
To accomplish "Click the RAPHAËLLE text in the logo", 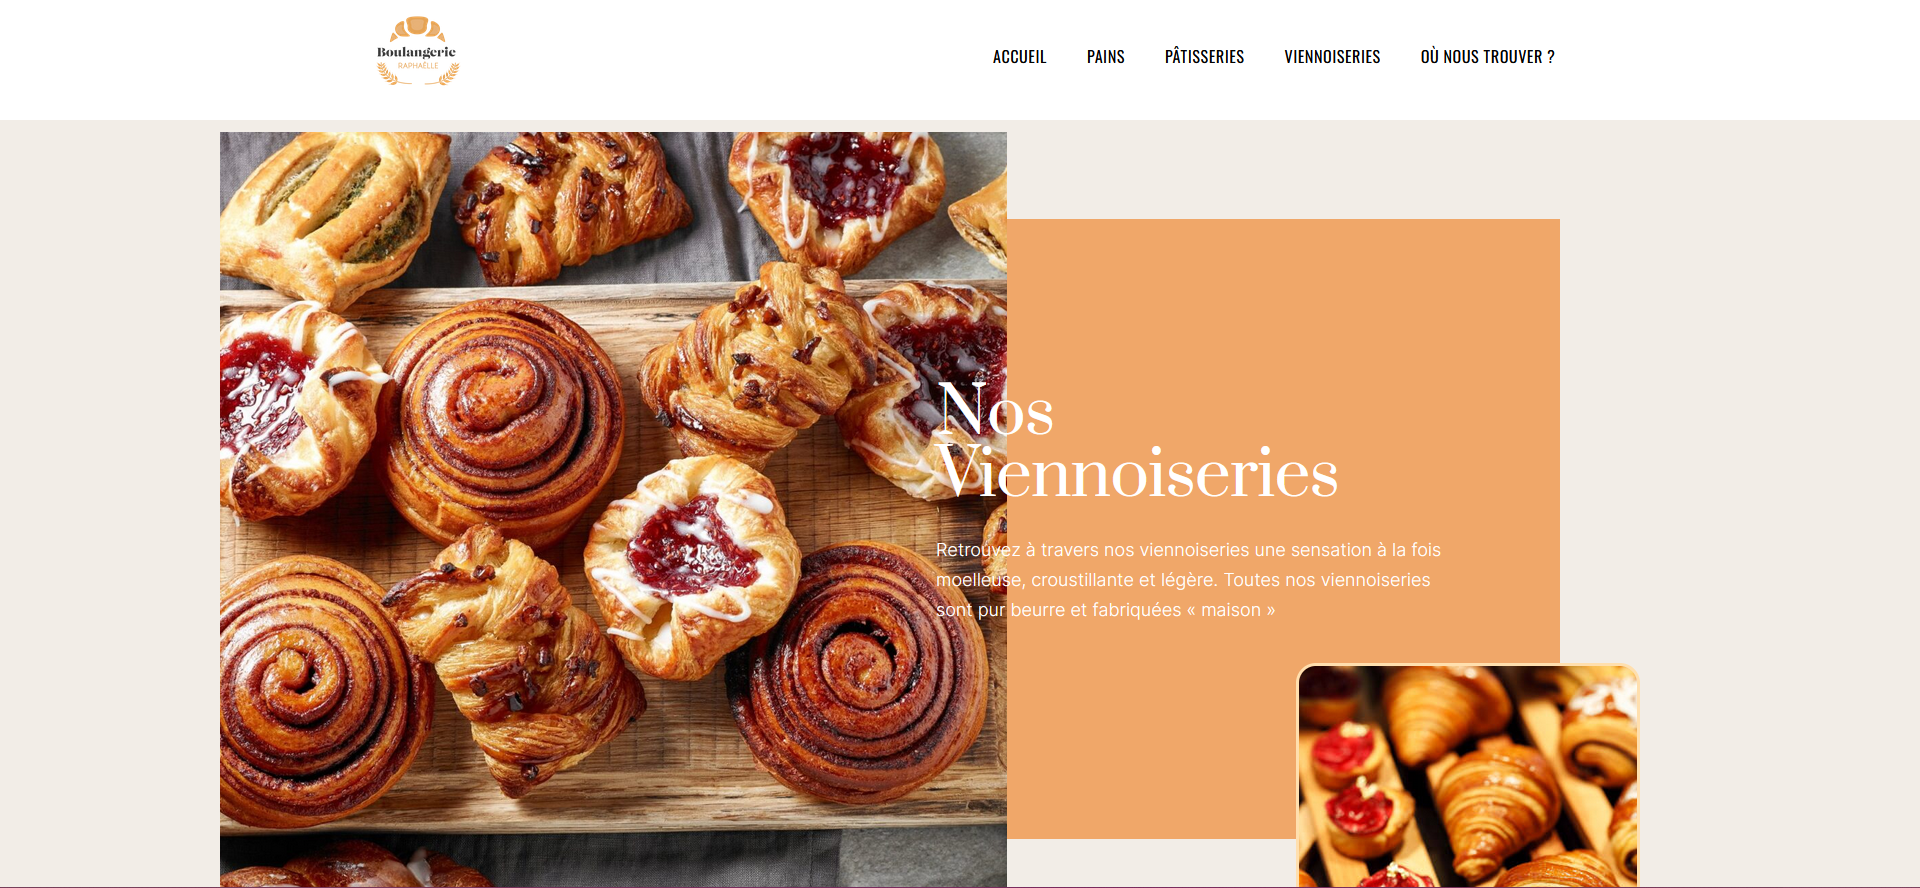I will pyautogui.click(x=418, y=66).
